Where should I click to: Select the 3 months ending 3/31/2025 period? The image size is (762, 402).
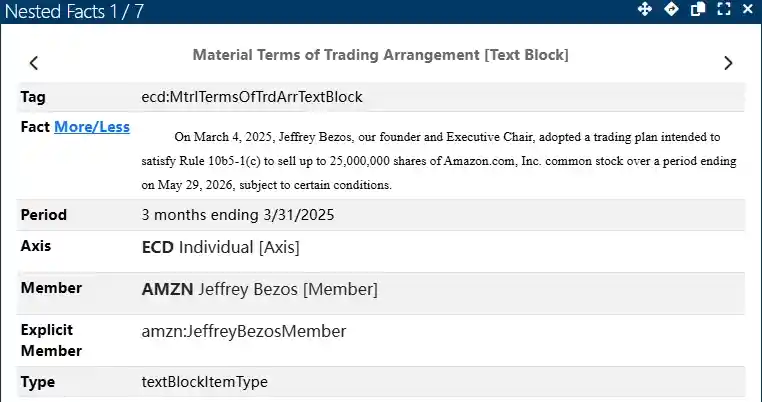(238, 215)
